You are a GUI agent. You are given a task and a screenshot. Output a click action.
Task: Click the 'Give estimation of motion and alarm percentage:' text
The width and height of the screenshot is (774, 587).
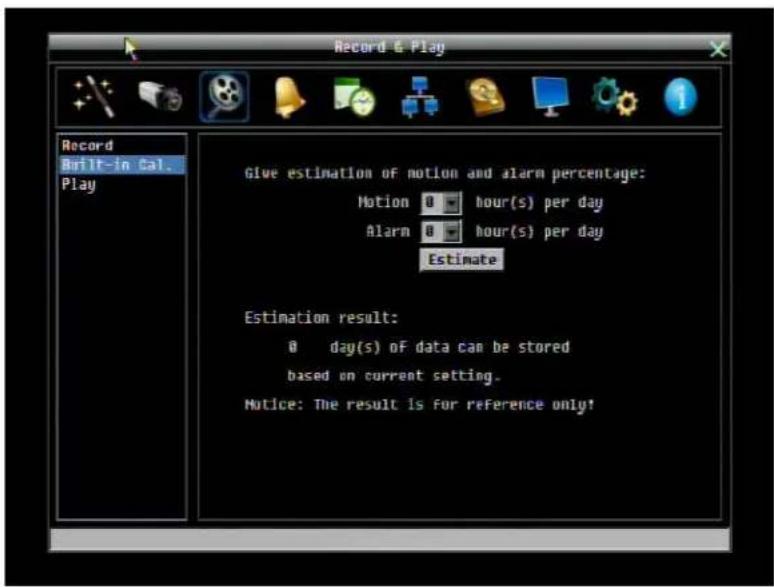(x=445, y=173)
